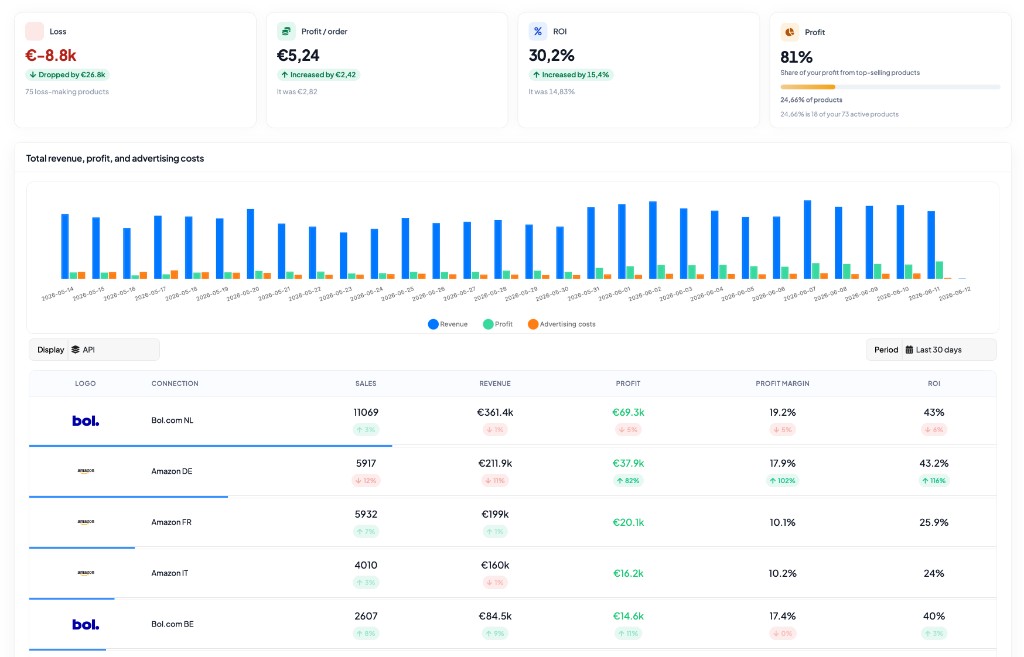
Task: Click the chart title 'Total revenue, profit, and advertising costs'
Action: [x=115, y=158]
